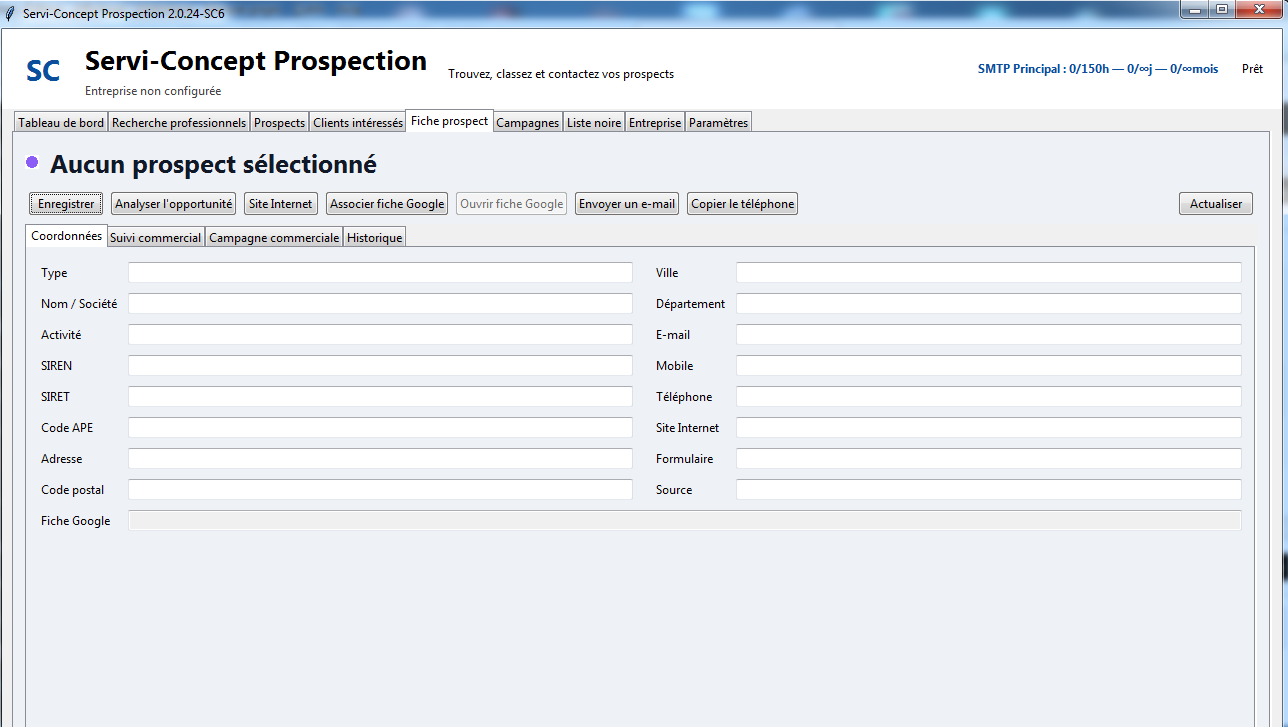Open the Historique sub-tab
1288x727 pixels.
tap(375, 238)
